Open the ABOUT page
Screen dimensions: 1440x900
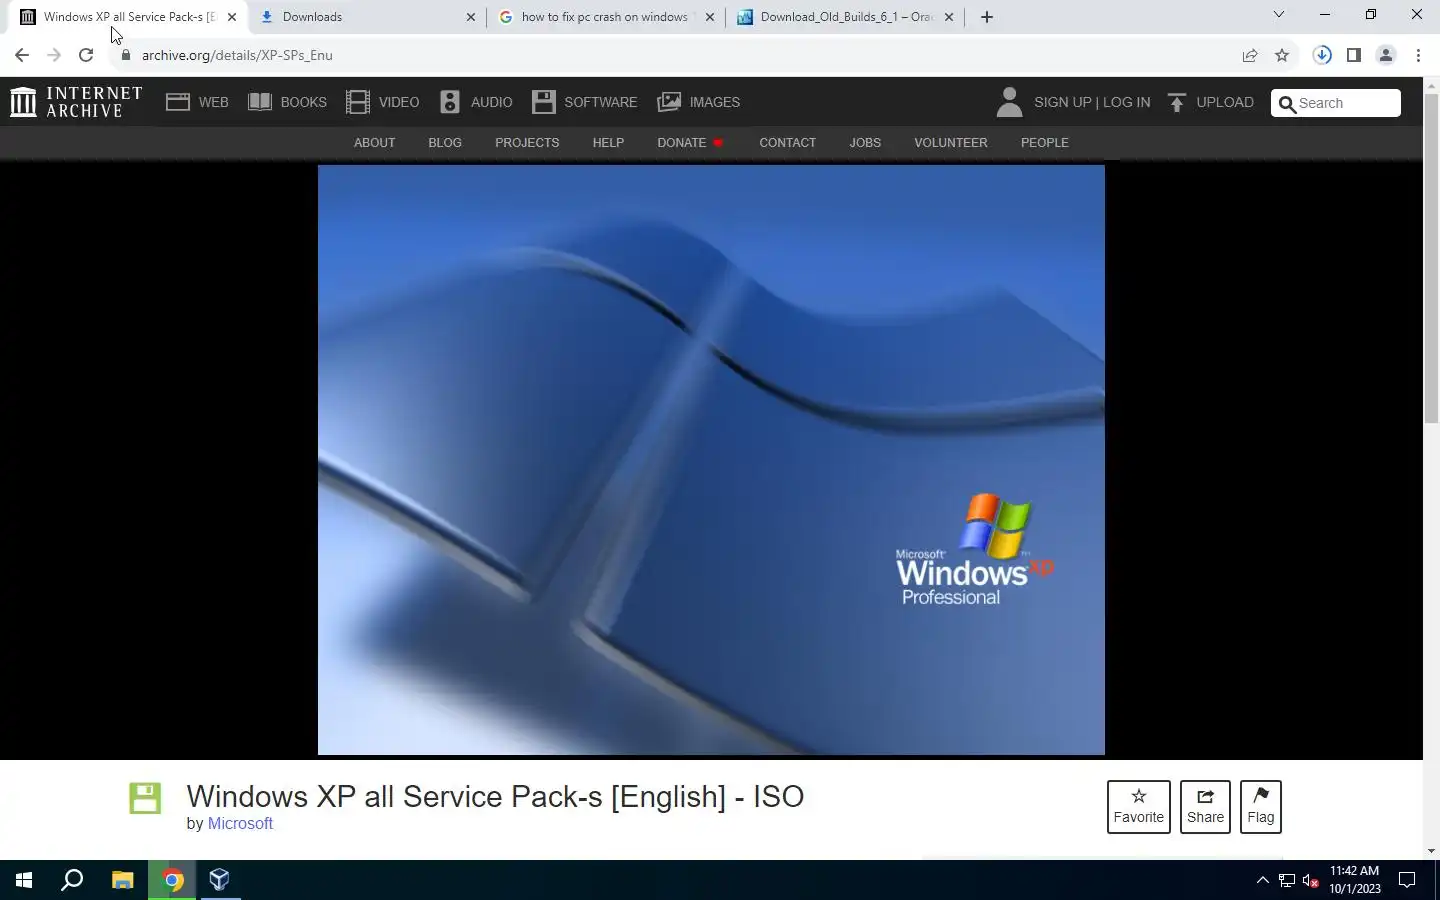[374, 143]
